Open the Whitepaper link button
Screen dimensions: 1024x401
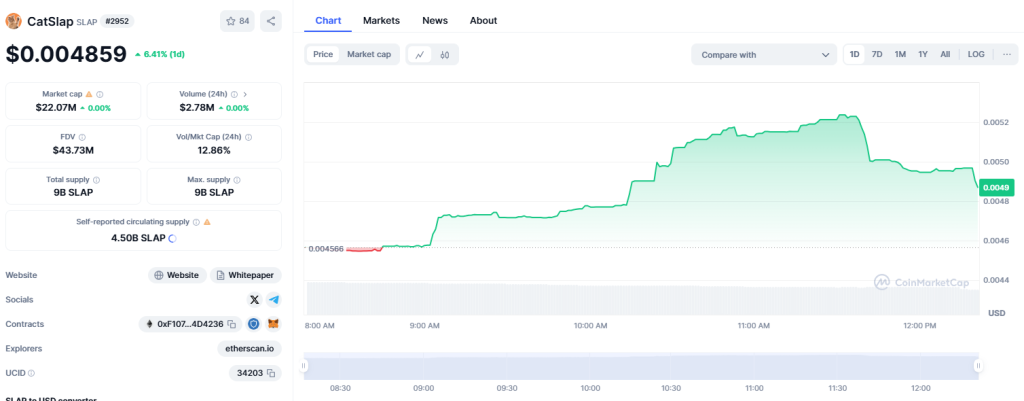point(246,275)
